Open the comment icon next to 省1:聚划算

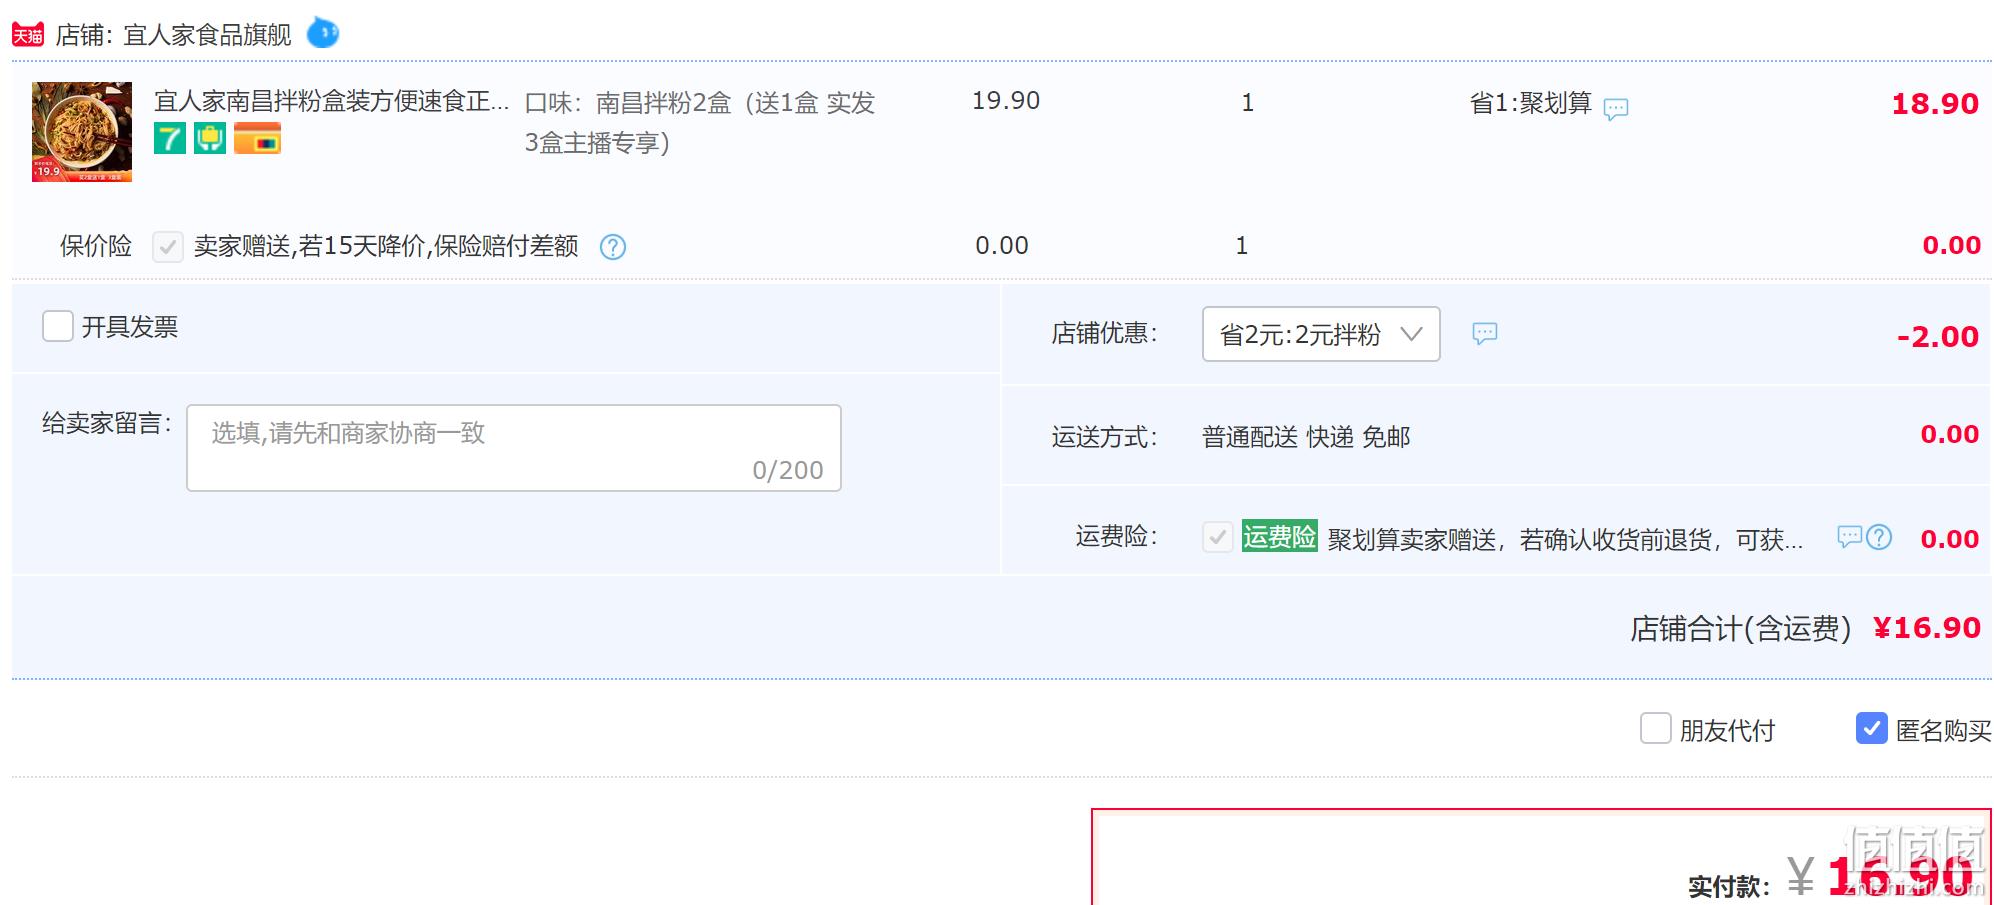[1616, 108]
